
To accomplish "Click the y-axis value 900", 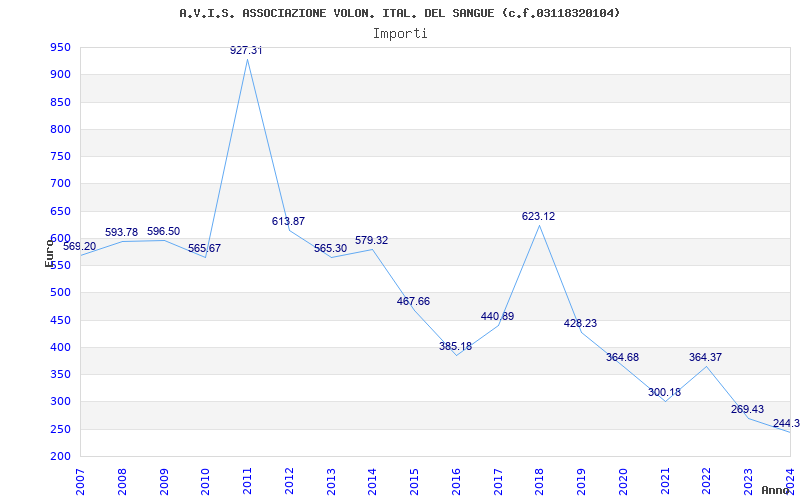I will 60,74.
